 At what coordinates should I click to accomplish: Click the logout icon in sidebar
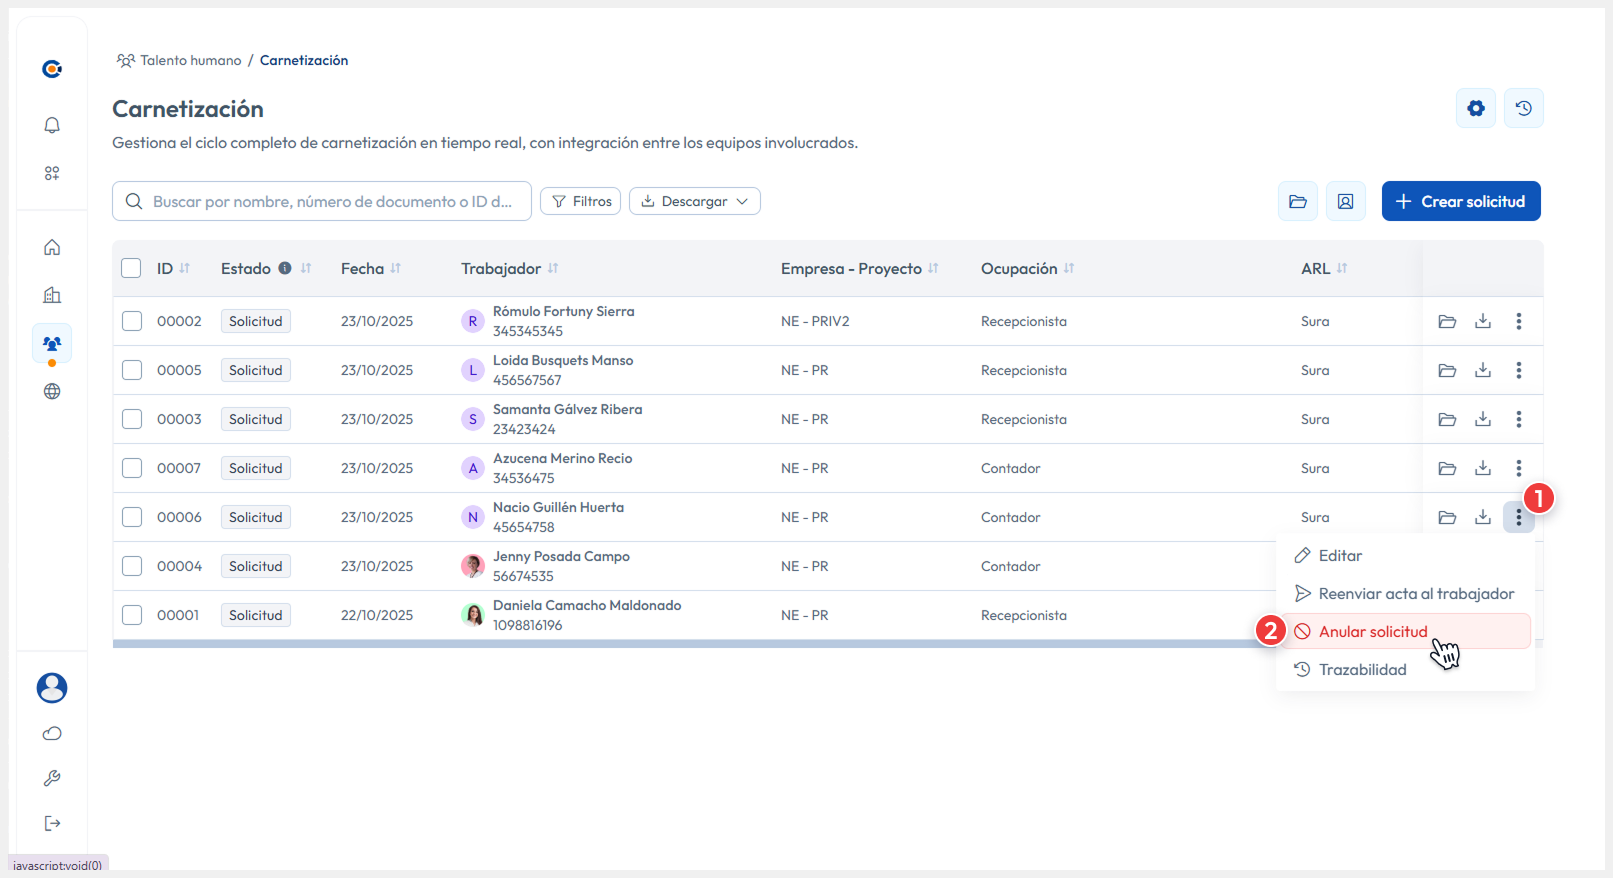pyautogui.click(x=52, y=823)
